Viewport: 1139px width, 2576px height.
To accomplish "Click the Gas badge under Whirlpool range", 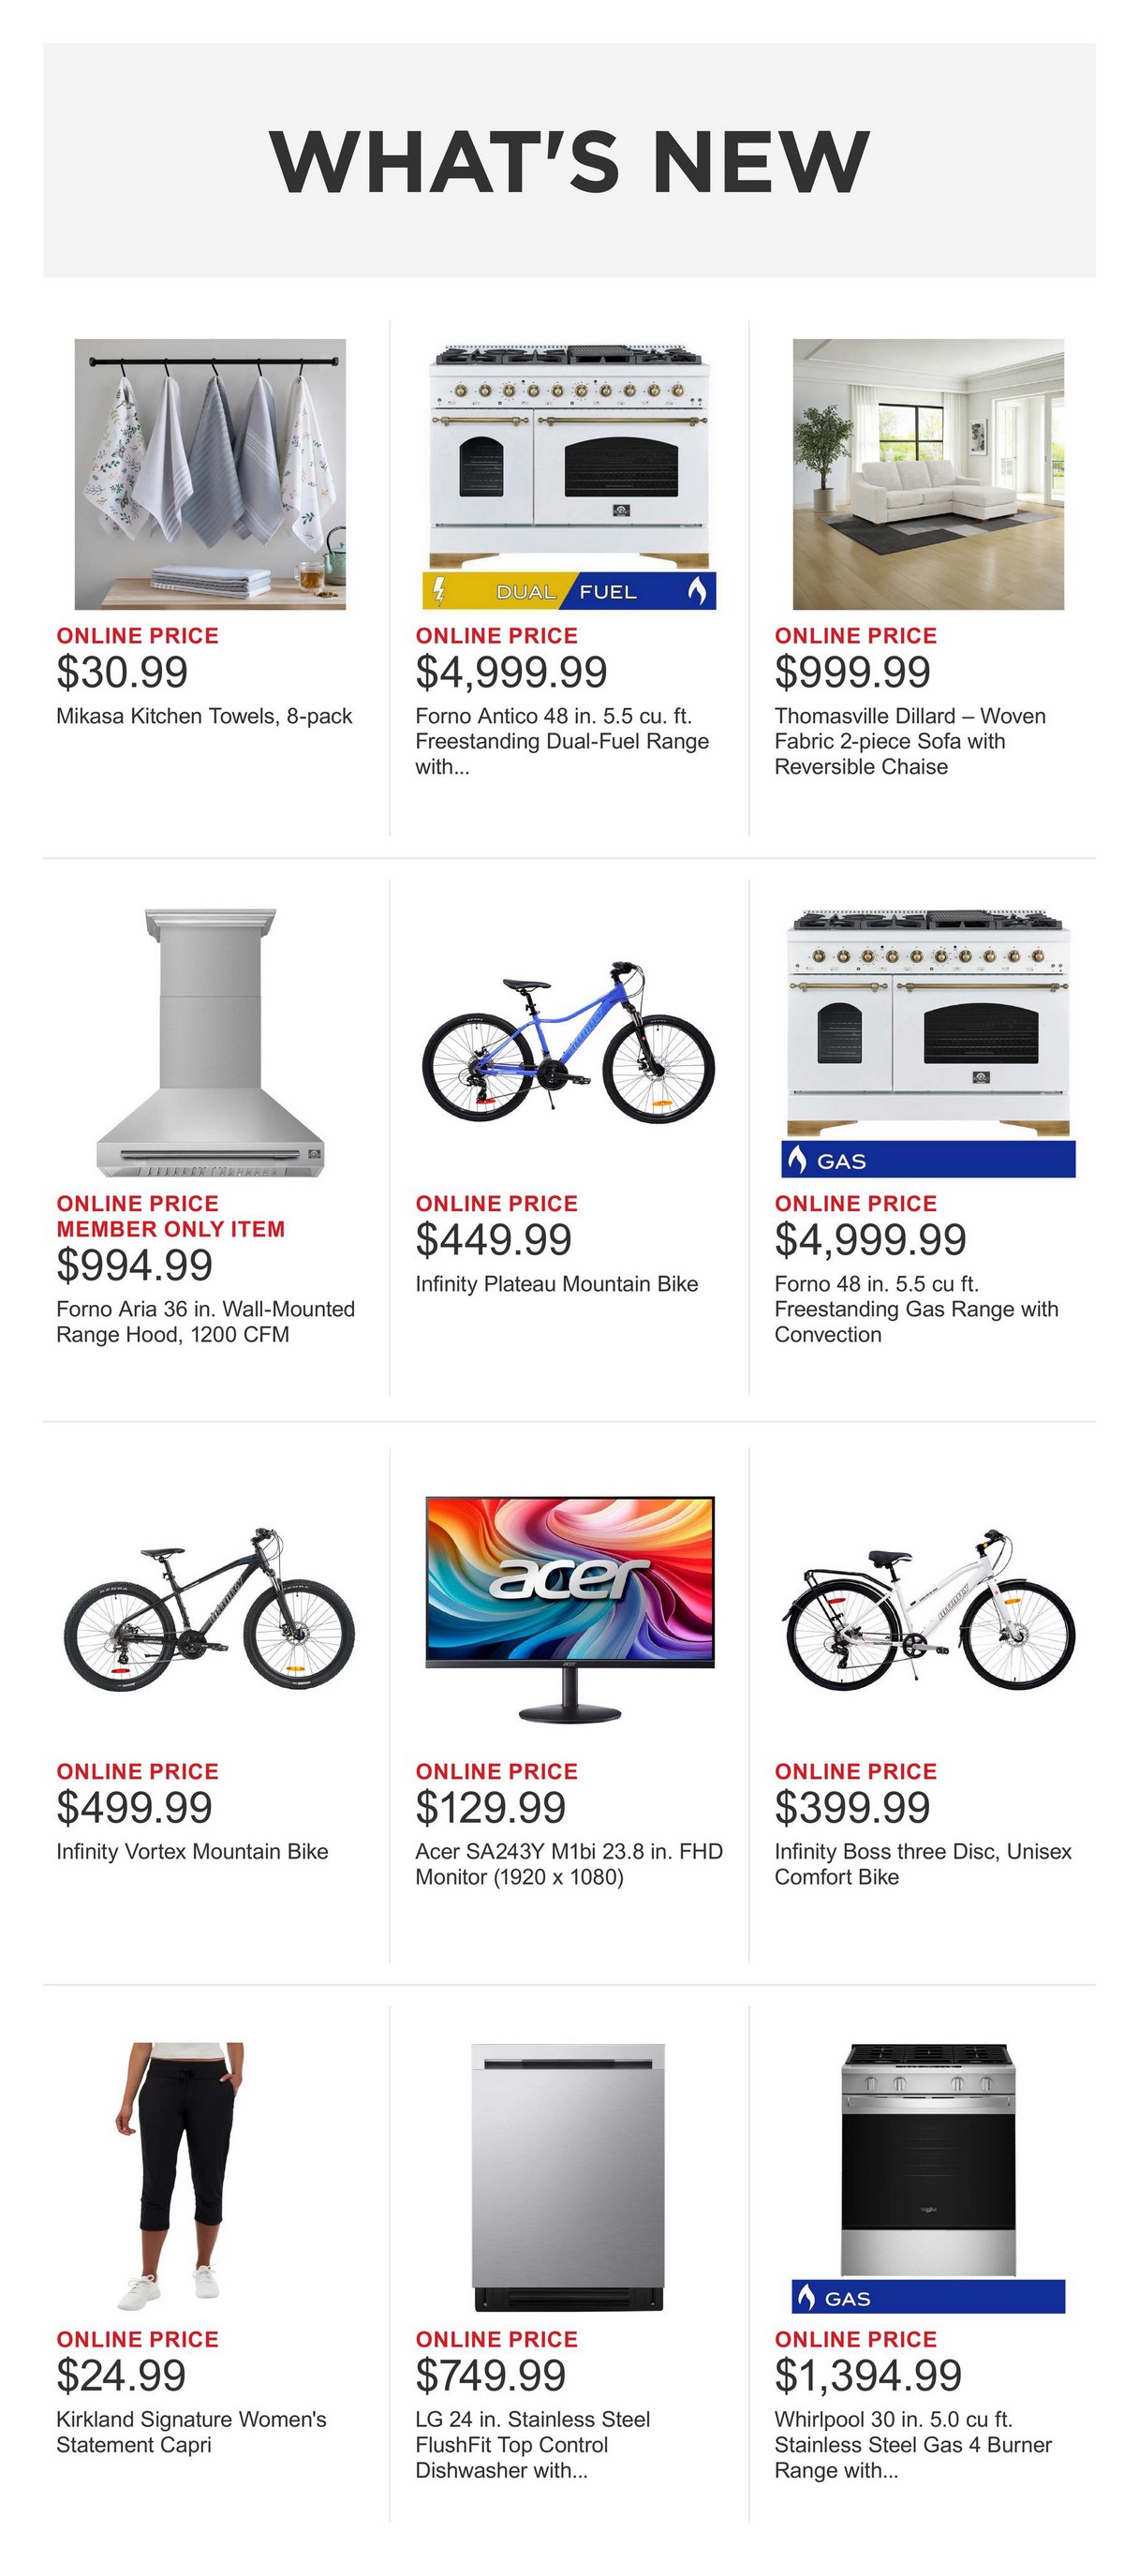I will coord(928,2297).
